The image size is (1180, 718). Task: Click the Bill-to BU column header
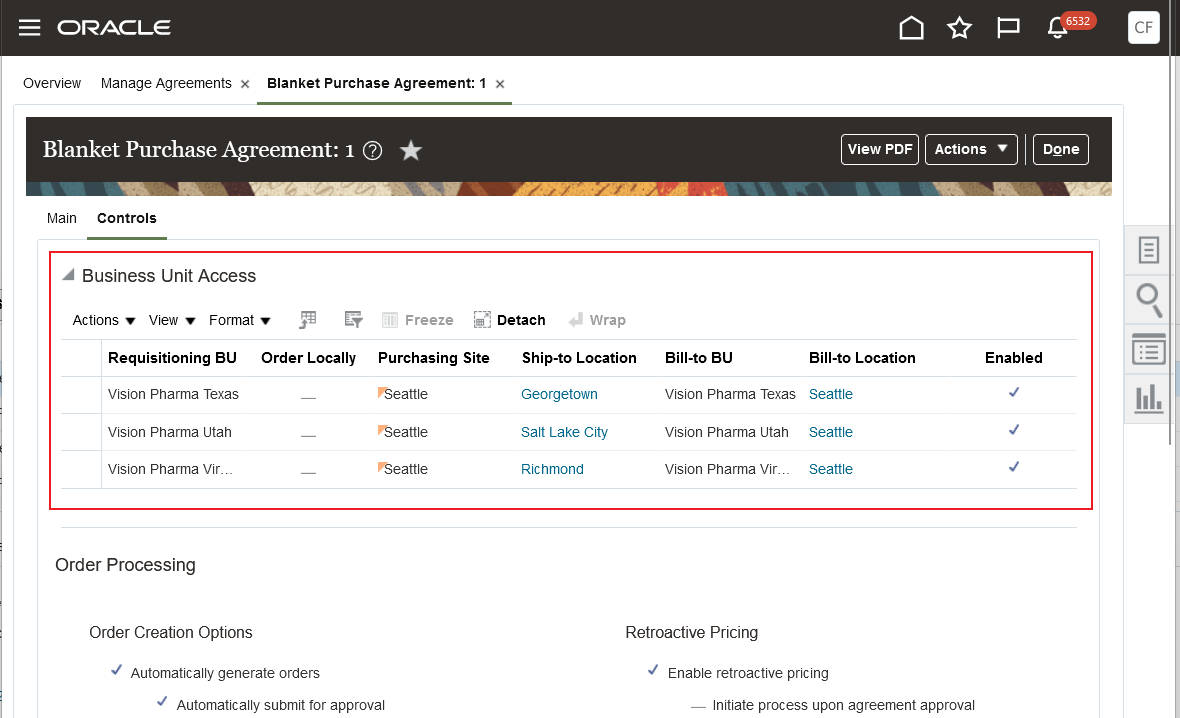pos(698,358)
